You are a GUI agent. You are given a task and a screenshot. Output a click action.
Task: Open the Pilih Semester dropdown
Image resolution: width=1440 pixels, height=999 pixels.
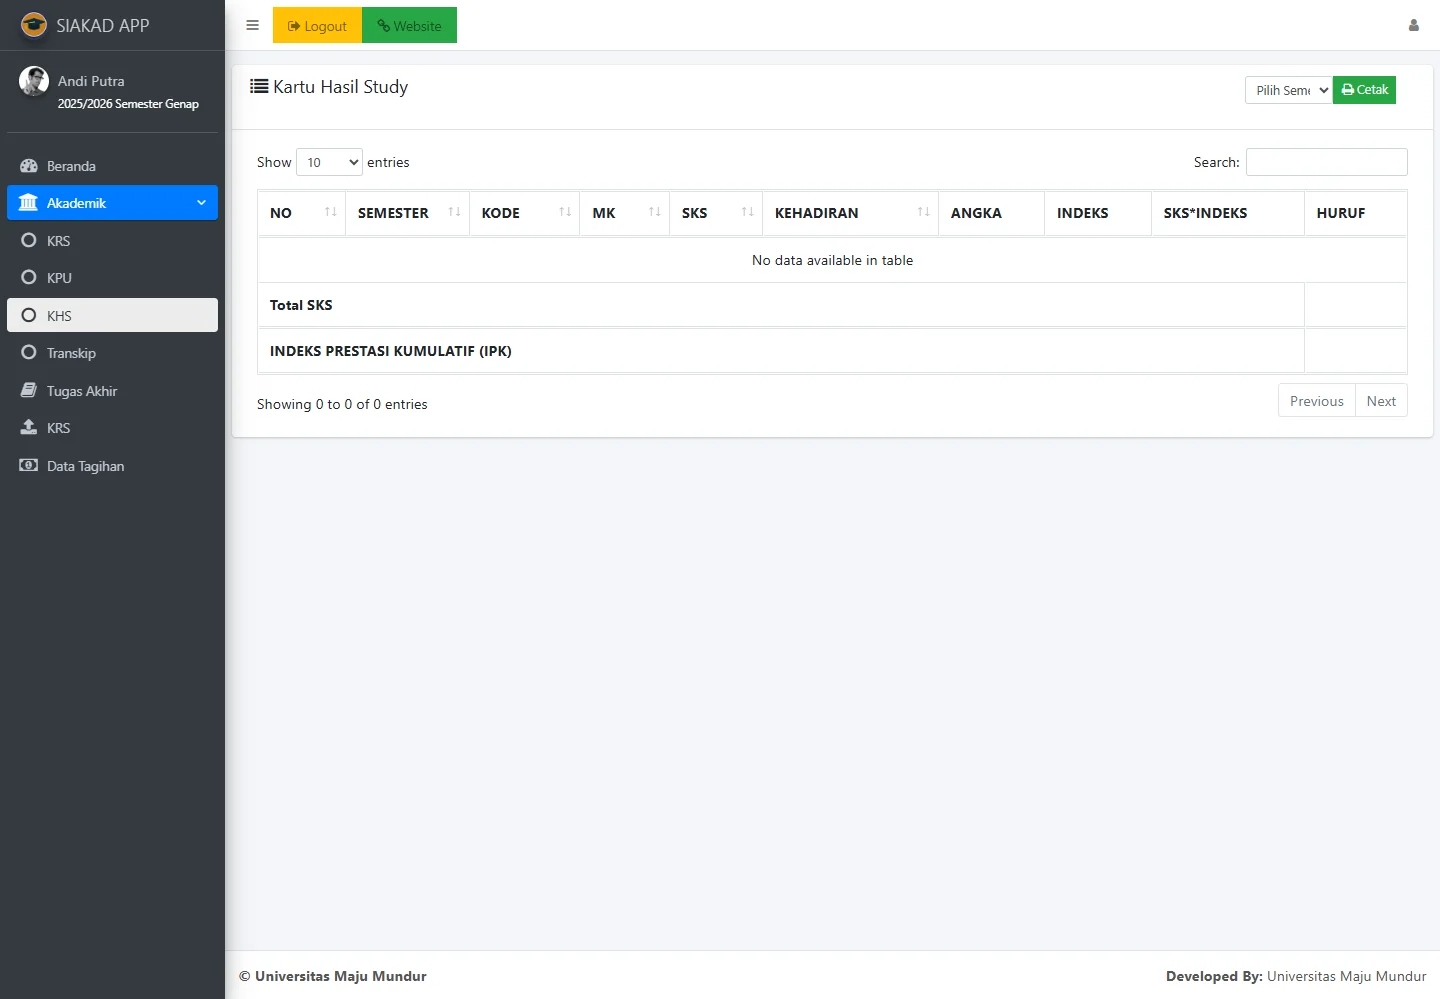(x=1288, y=90)
